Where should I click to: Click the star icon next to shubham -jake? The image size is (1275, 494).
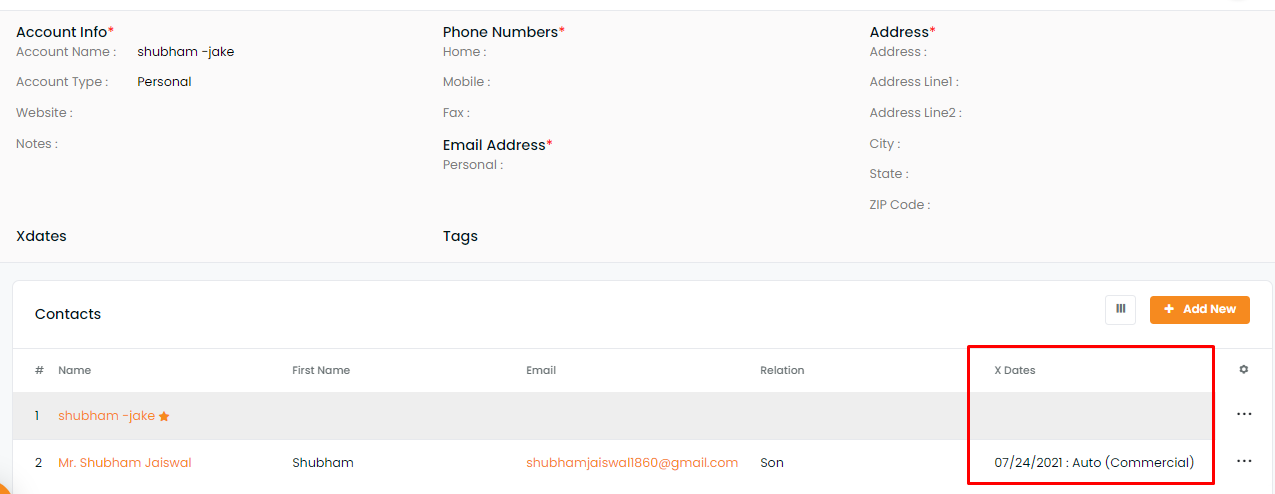coord(164,416)
